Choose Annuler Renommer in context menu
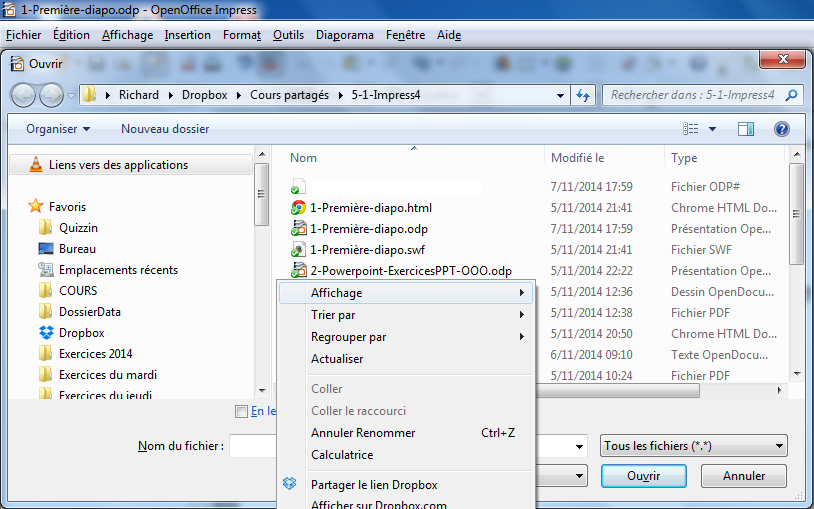This screenshot has width=814, height=509. tap(405, 433)
